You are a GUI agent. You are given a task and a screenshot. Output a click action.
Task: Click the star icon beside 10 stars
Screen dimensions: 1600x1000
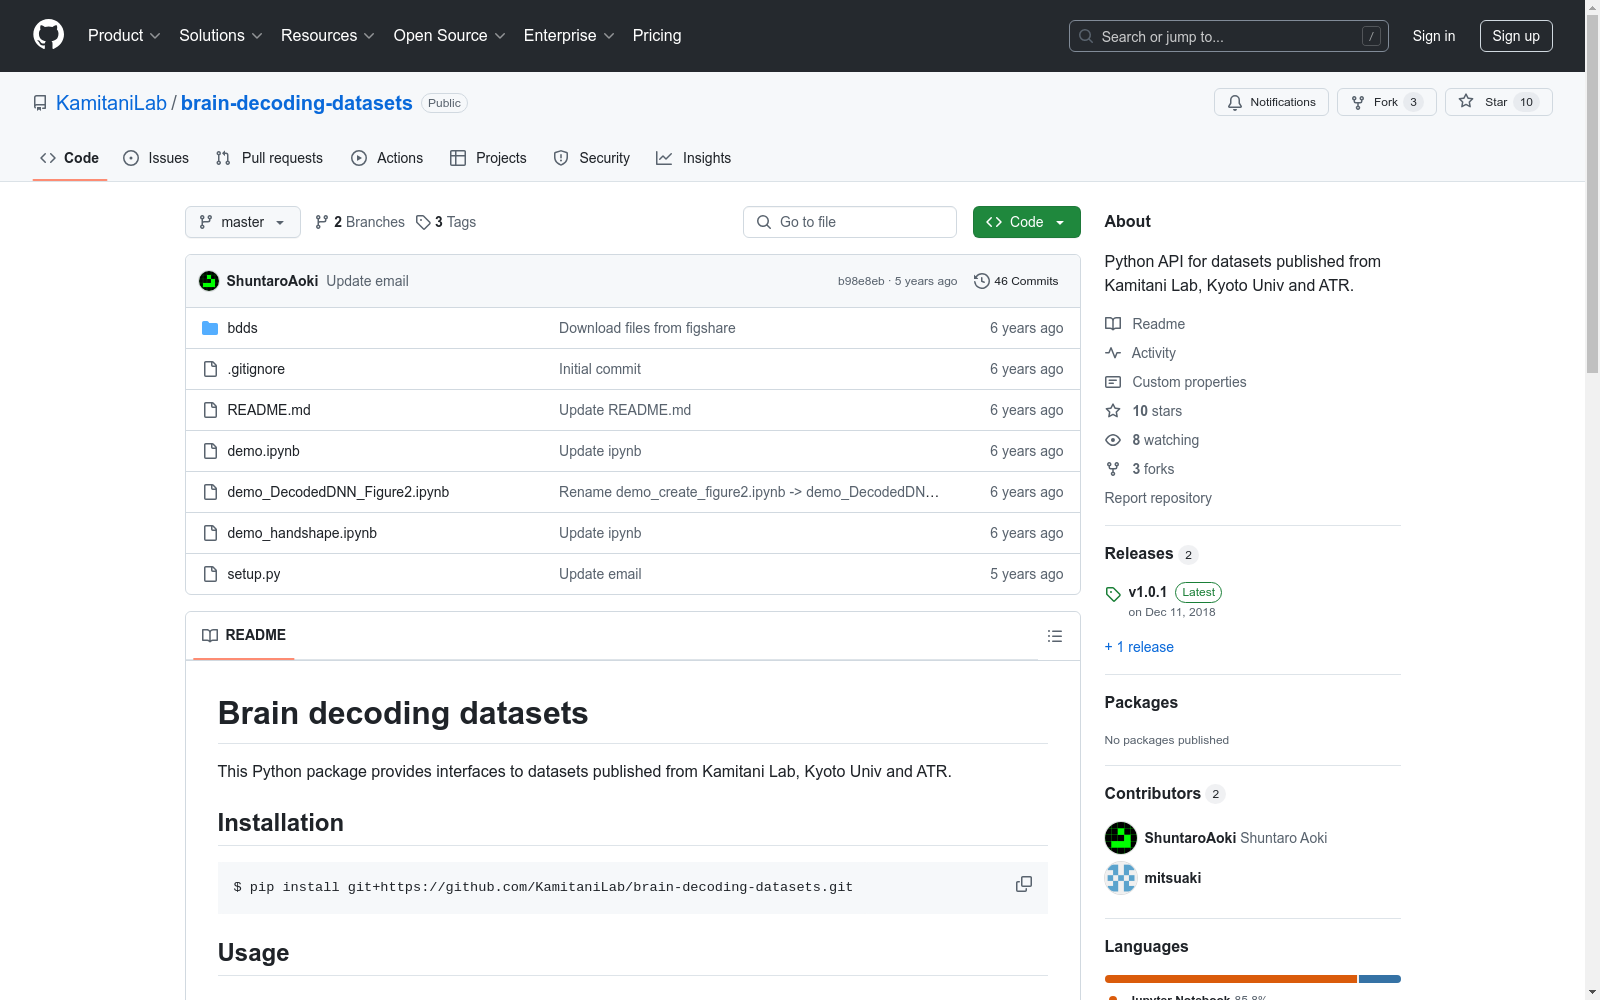[x=1113, y=411]
